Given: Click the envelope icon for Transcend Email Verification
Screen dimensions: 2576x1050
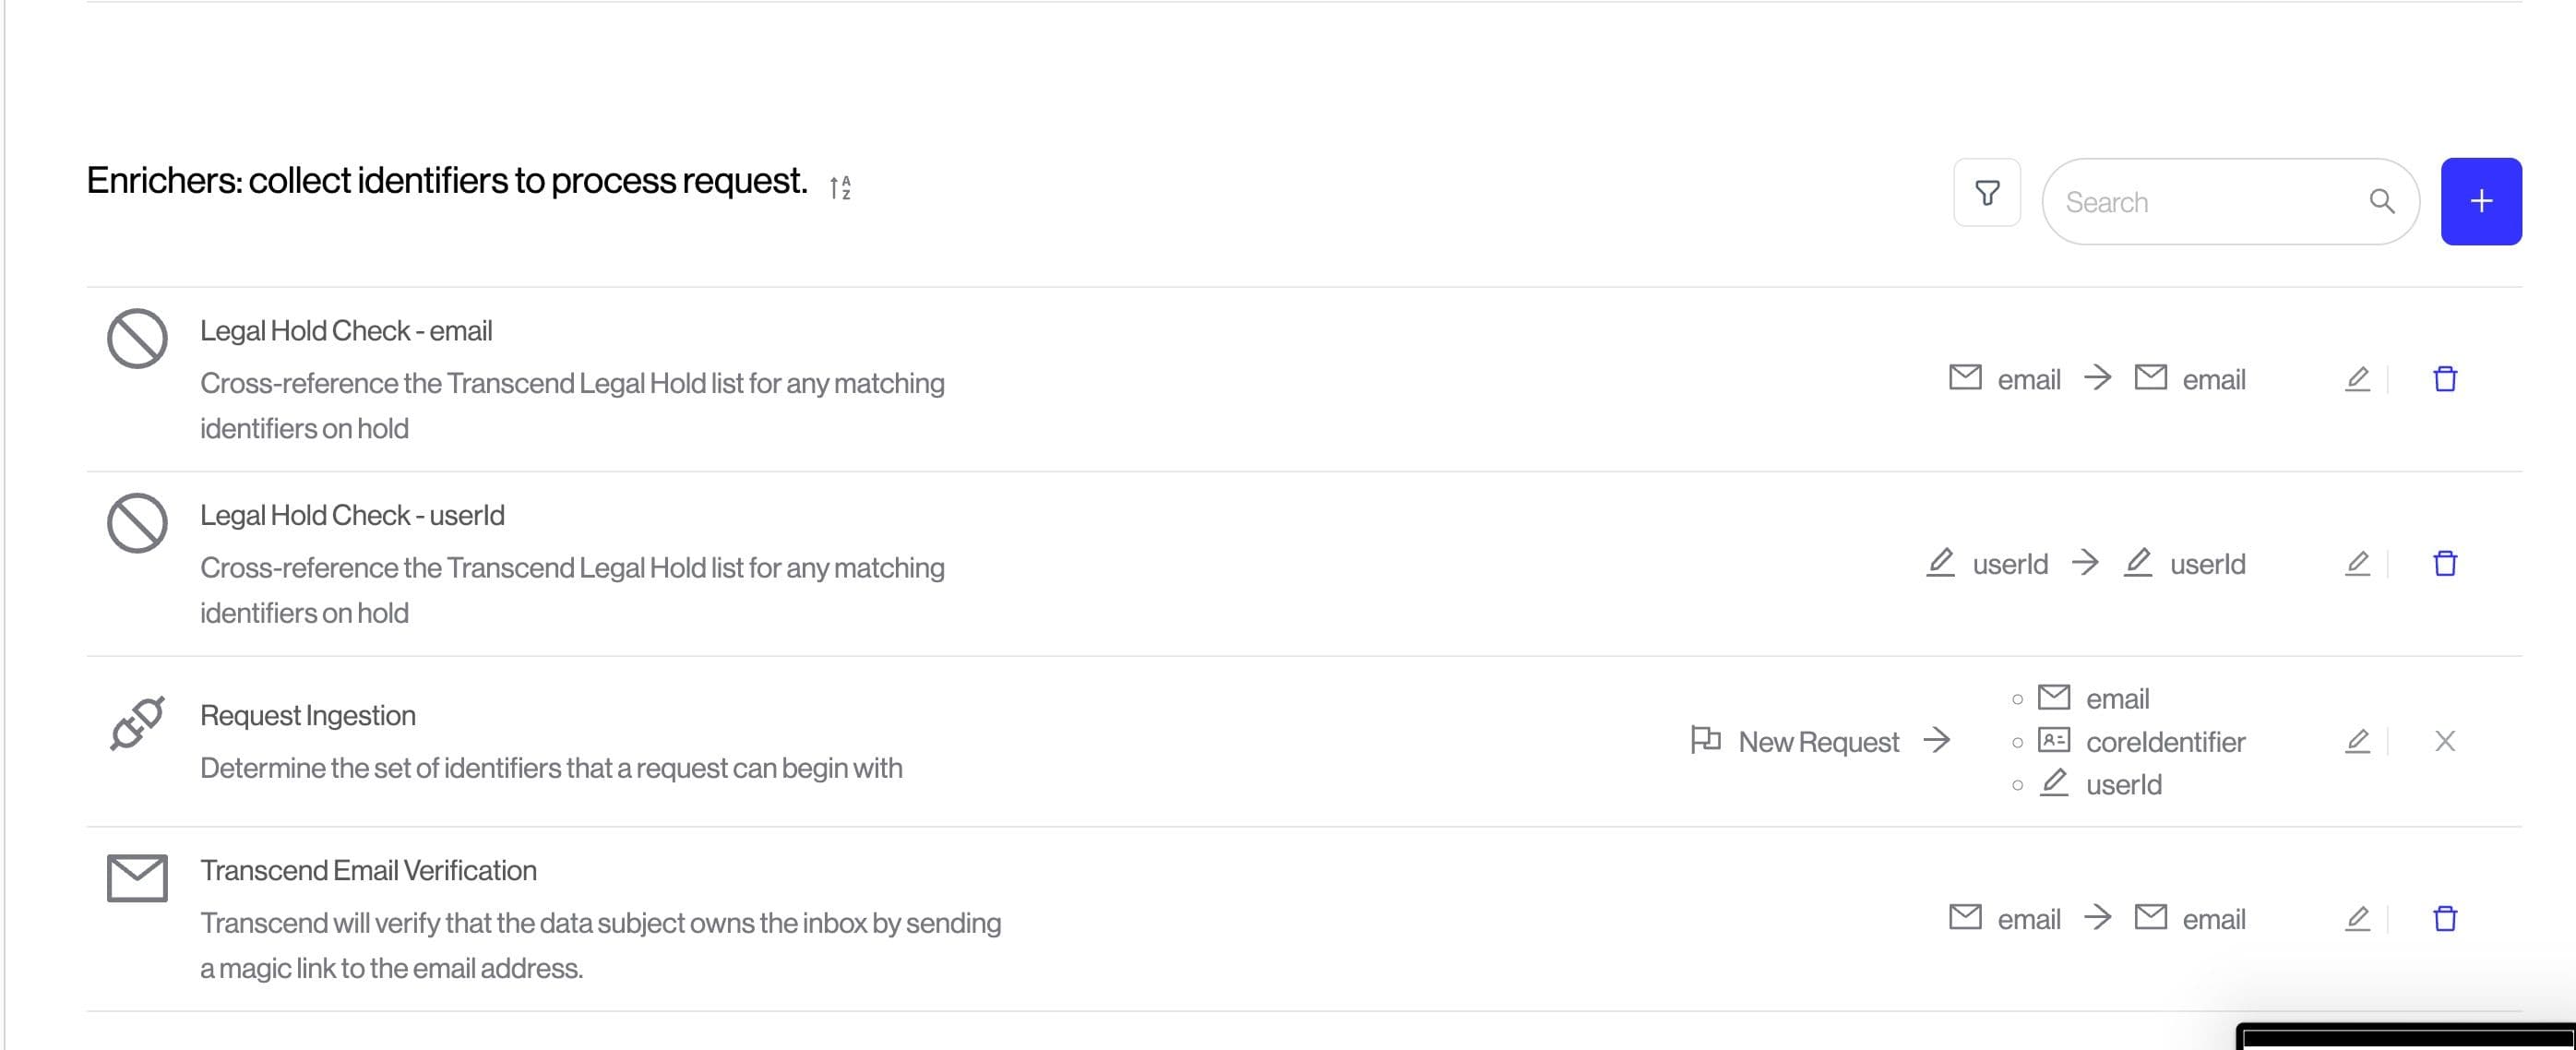Looking at the screenshot, I should 137,878.
